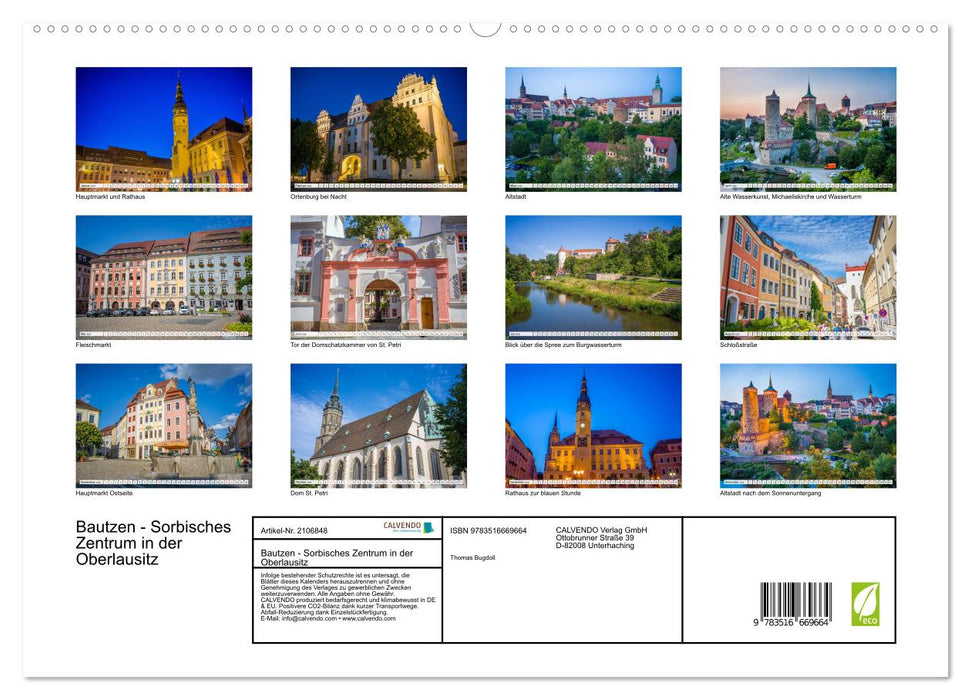View the Alte Wasserkunst photo

point(808,128)
